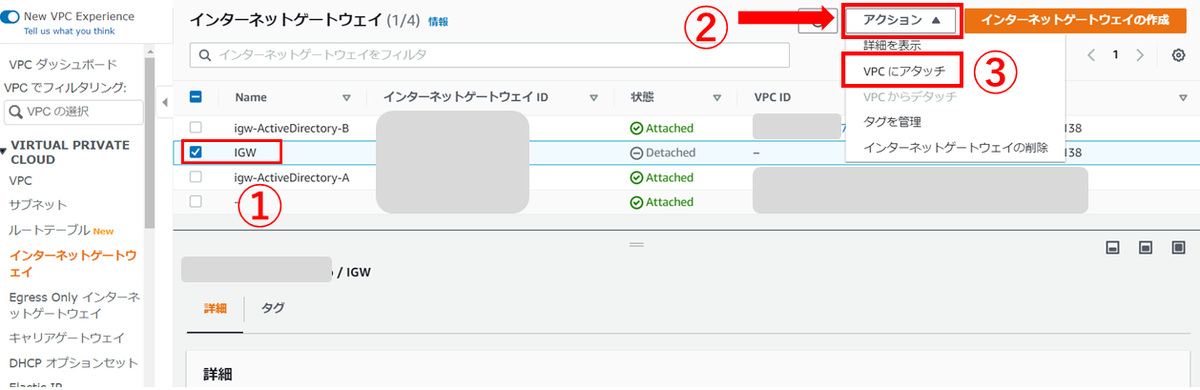Minimize the detail panel with first layout icon
The image size is (1200, 390).
(1112, 247)
